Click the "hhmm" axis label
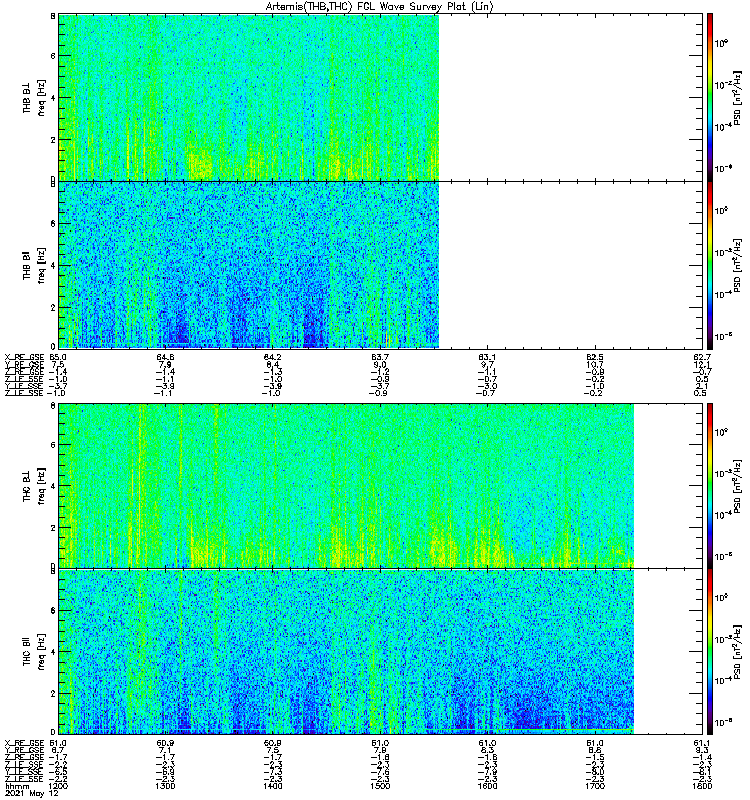Image resolution: width=750 pixels, height=800 pixels. 19,786
